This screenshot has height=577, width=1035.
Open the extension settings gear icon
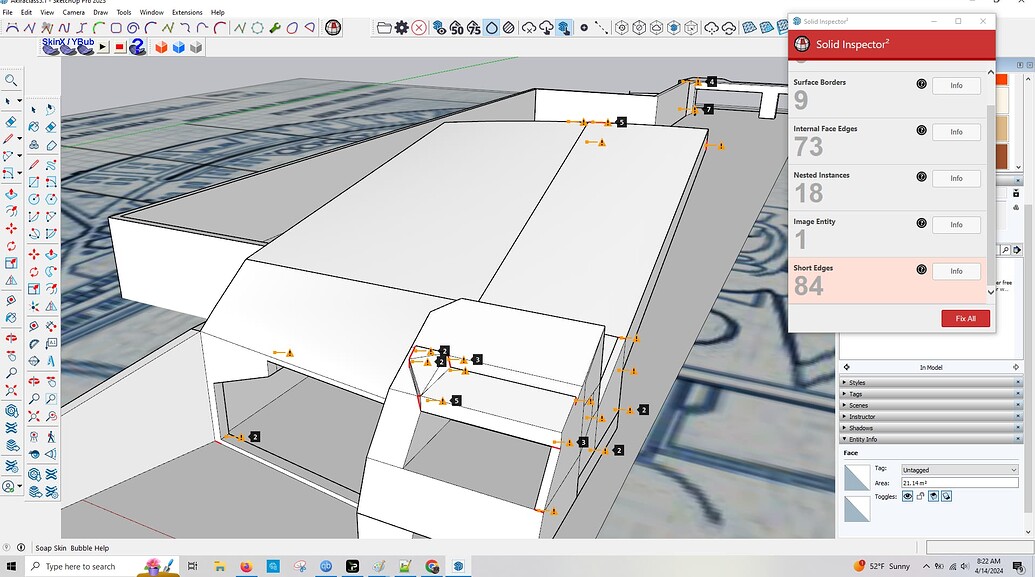[400, 27]
